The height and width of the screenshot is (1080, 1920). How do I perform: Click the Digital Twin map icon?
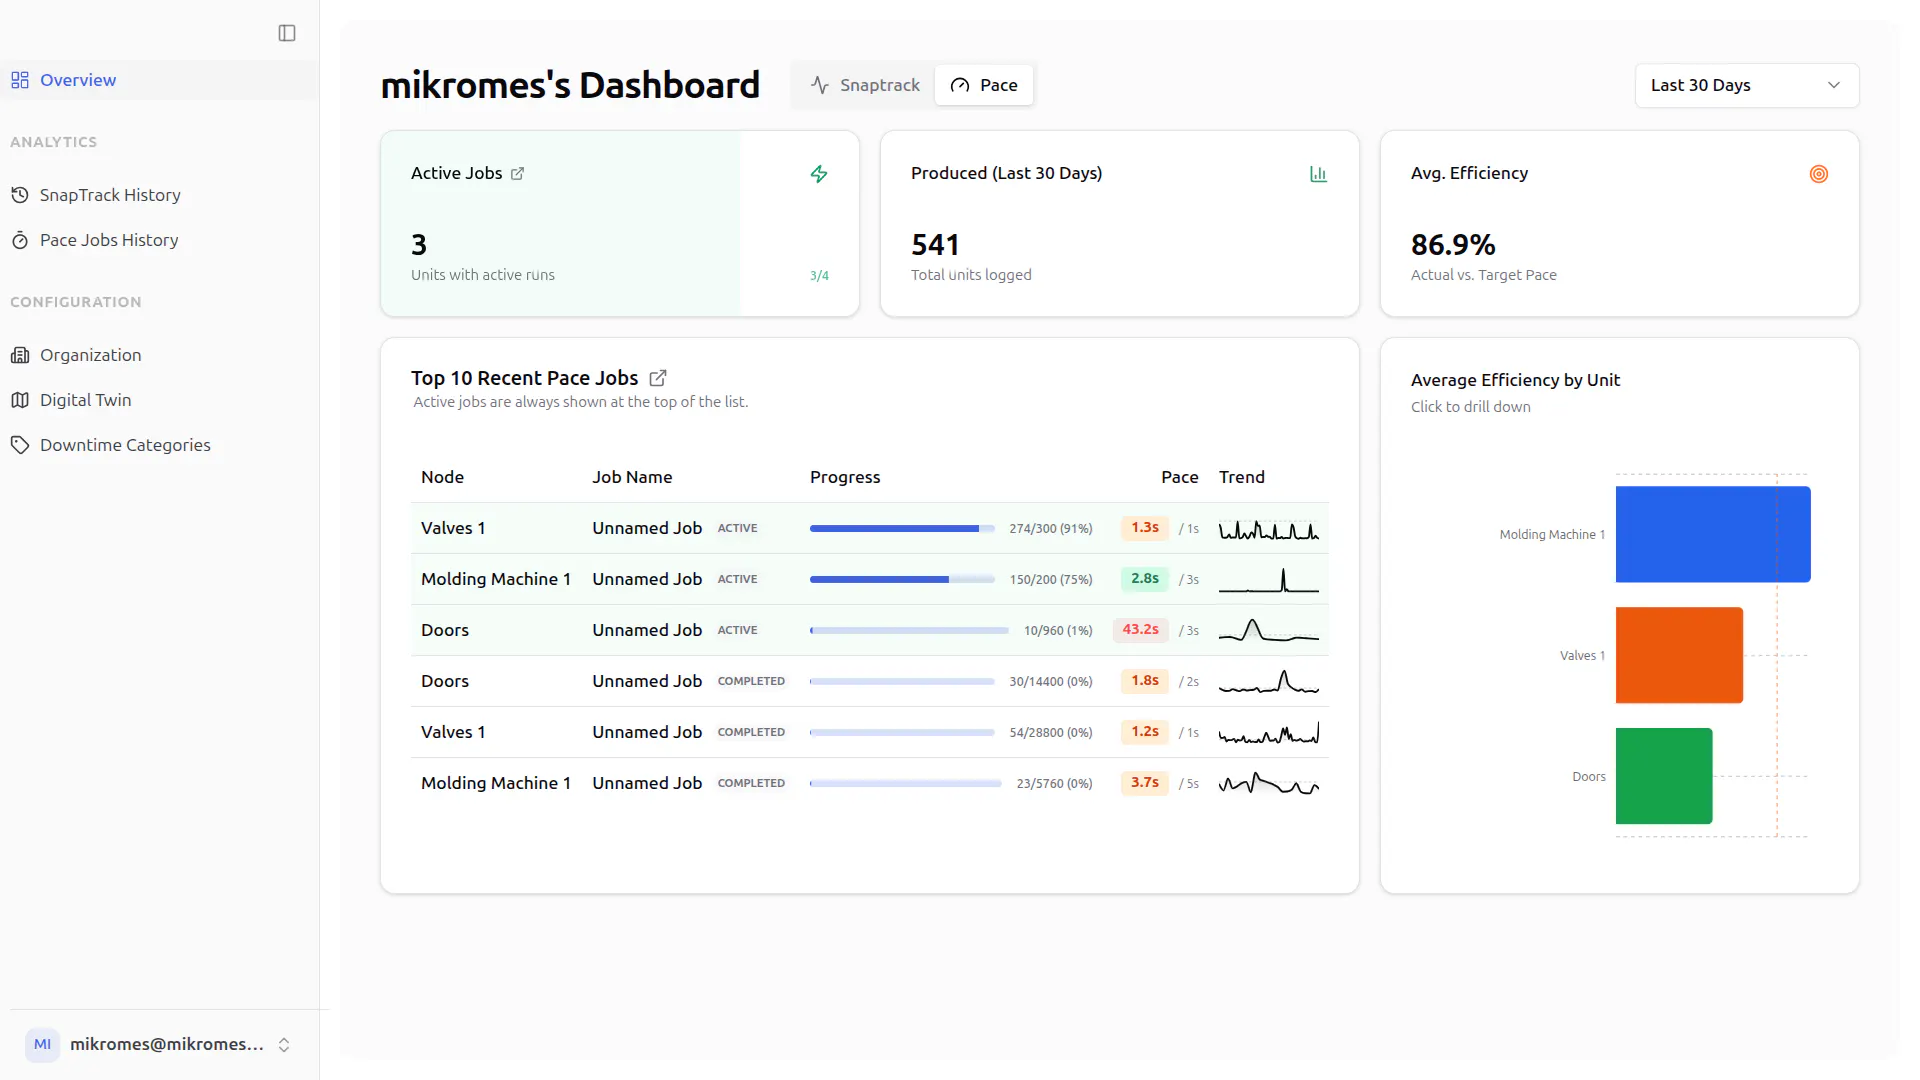[x=20, y=400]
